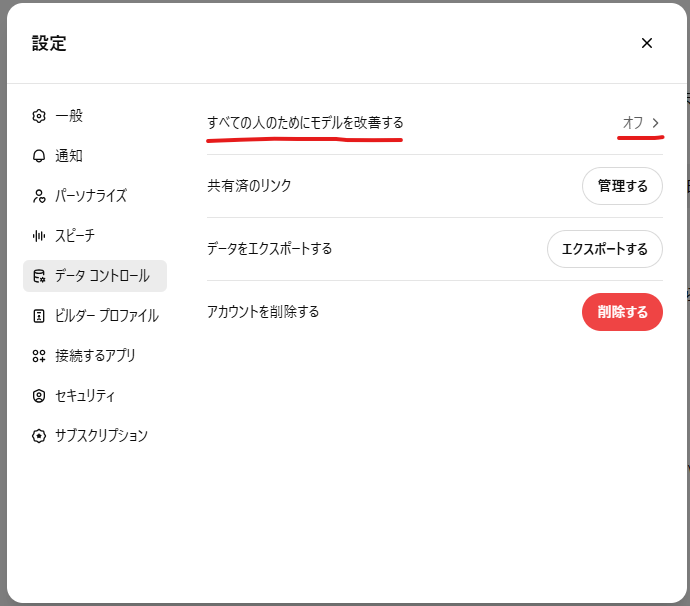The height and width of the screenshot is (606, 690).
Task: Click the star badge icon beside サブスクリプション
Action: (x=39, y=436)
